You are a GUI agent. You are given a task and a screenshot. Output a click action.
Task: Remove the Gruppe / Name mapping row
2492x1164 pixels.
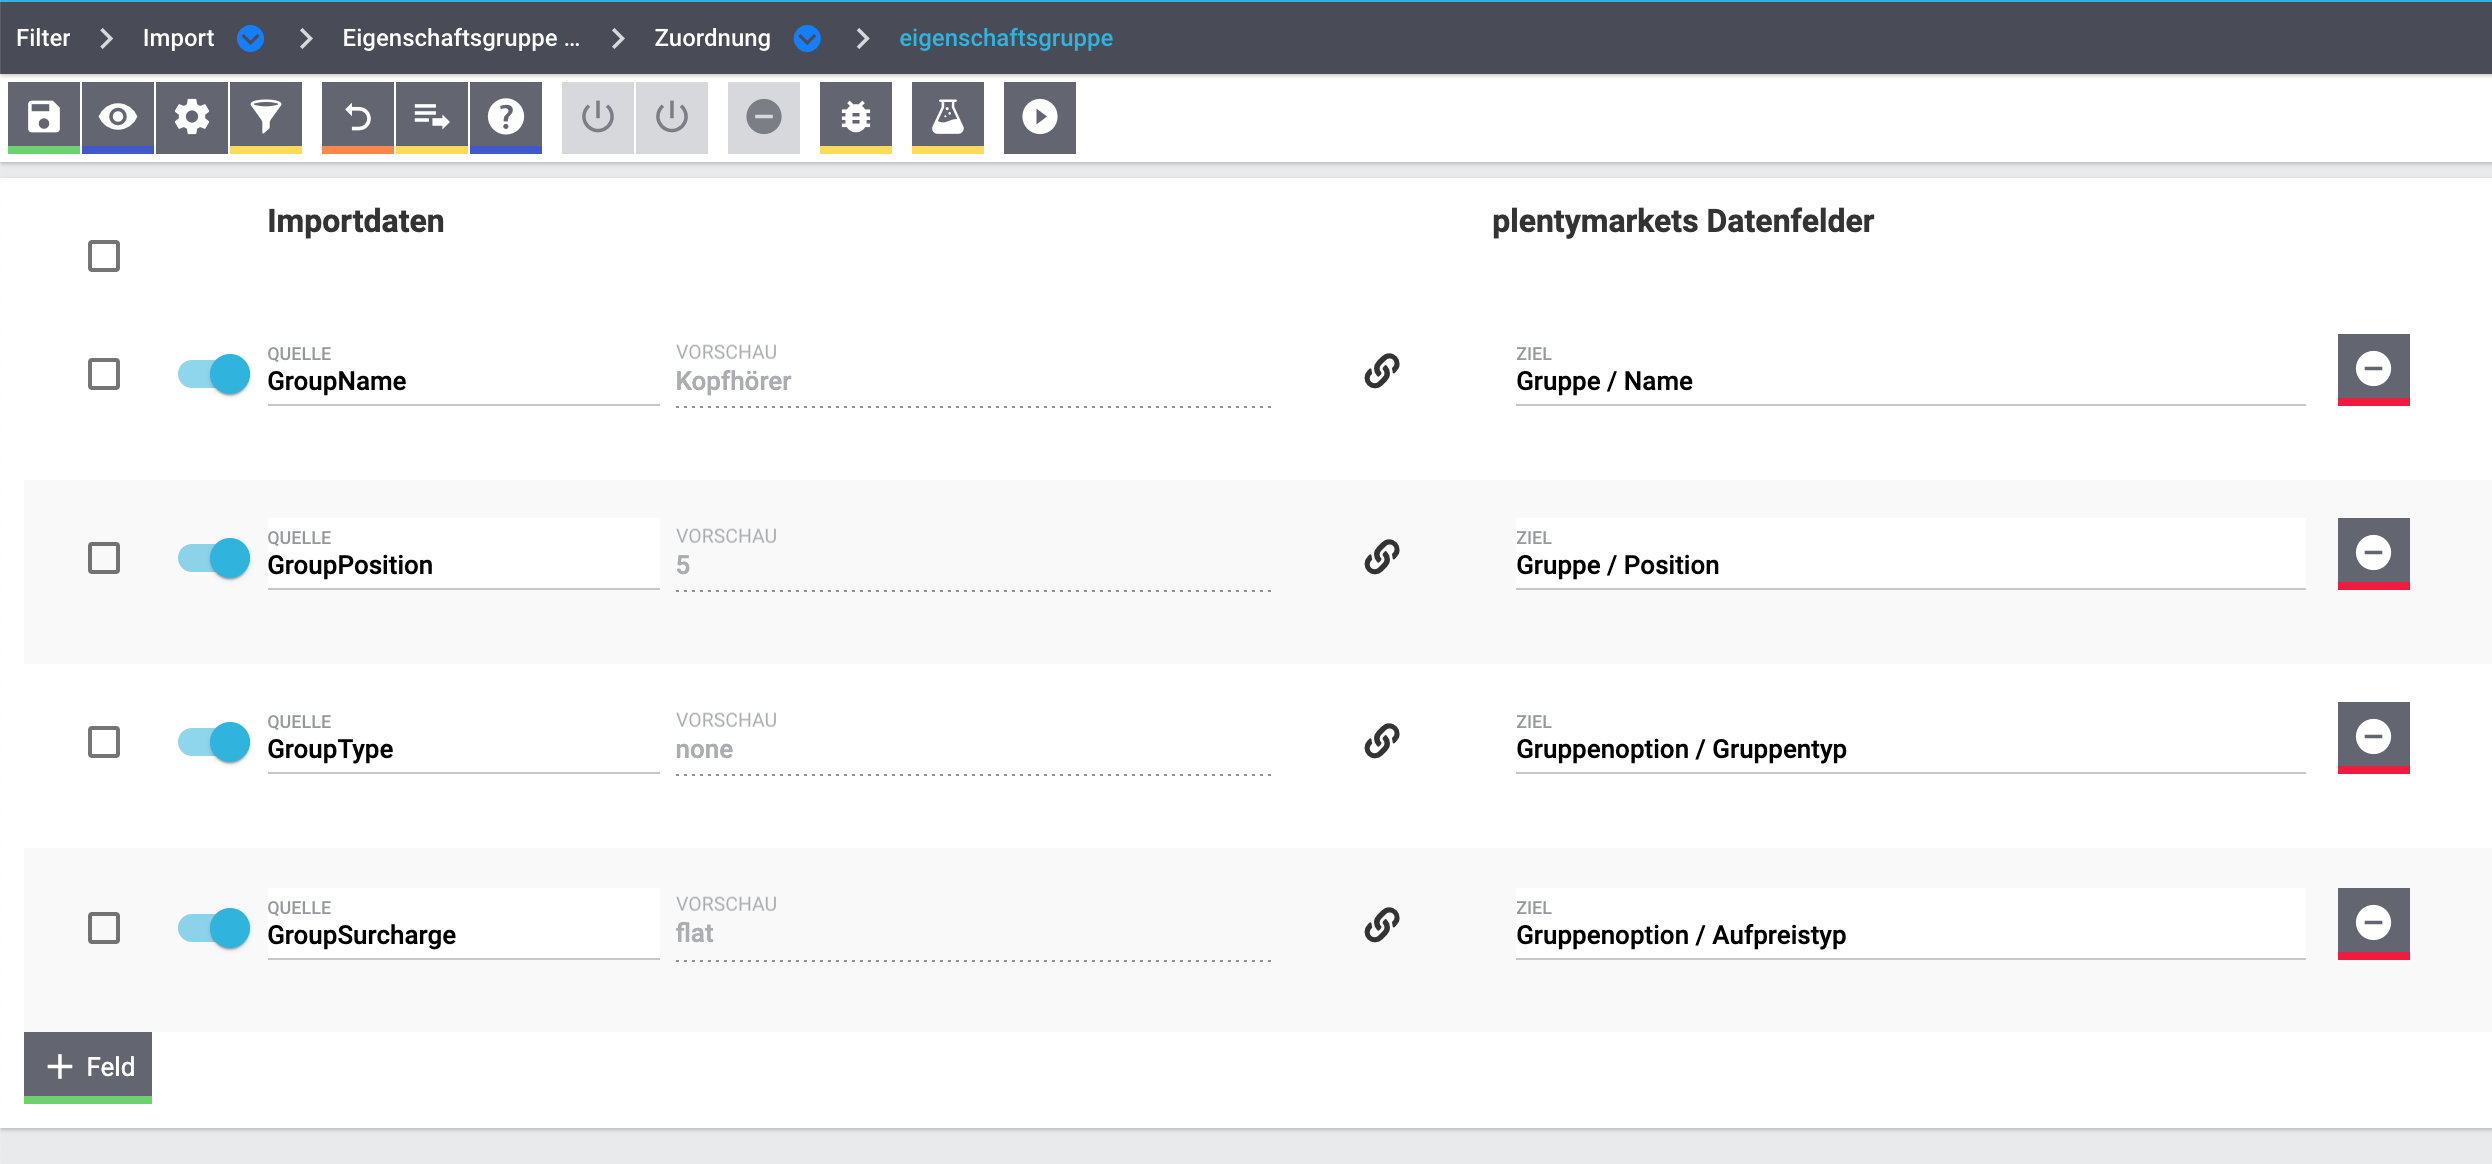[2373, 369]
